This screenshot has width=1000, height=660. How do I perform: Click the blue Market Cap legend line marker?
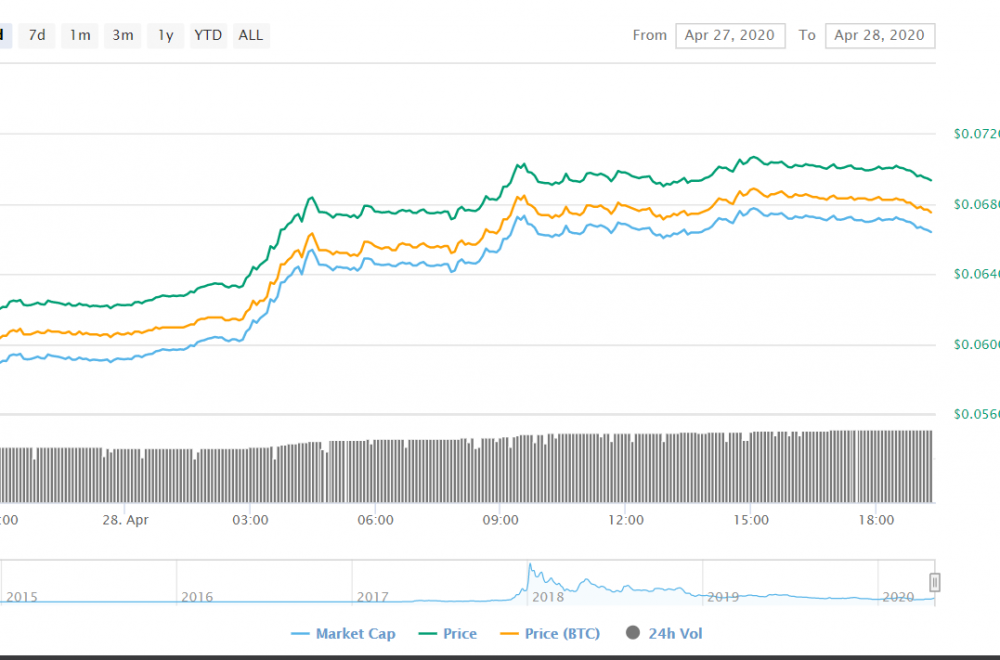(300, 634)
